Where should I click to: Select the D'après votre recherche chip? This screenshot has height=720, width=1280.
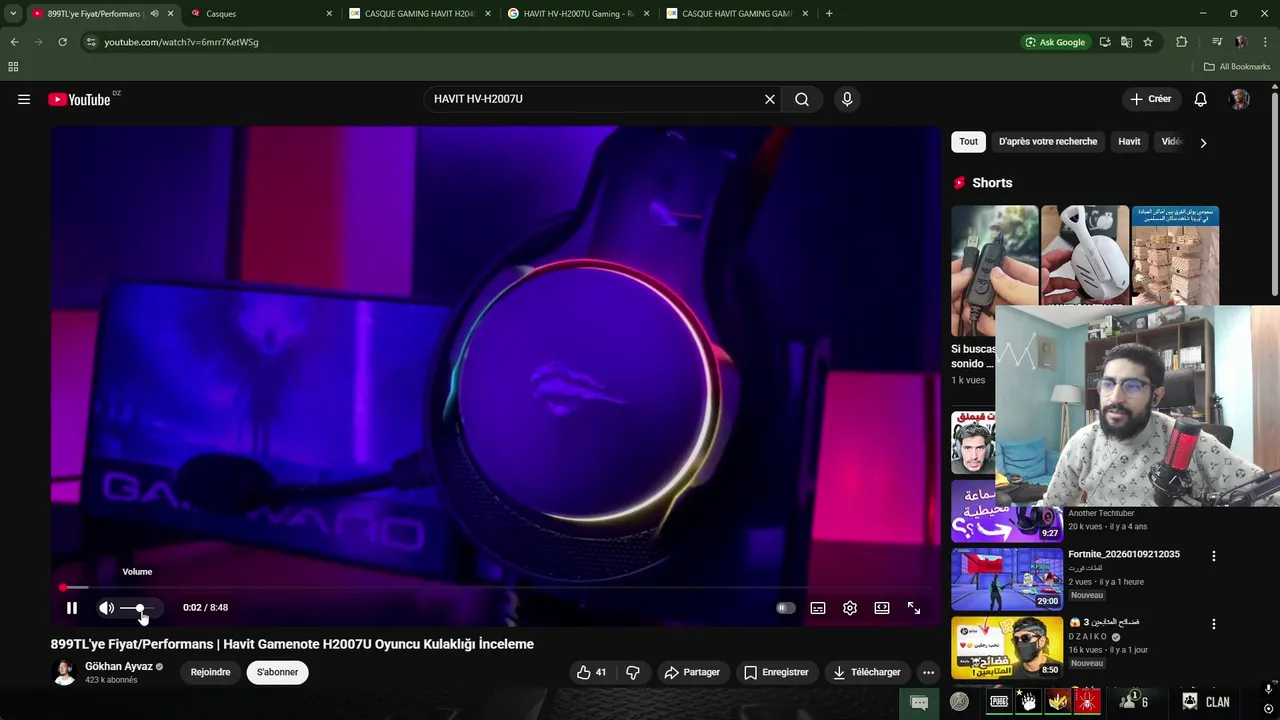coord(1048,142)
